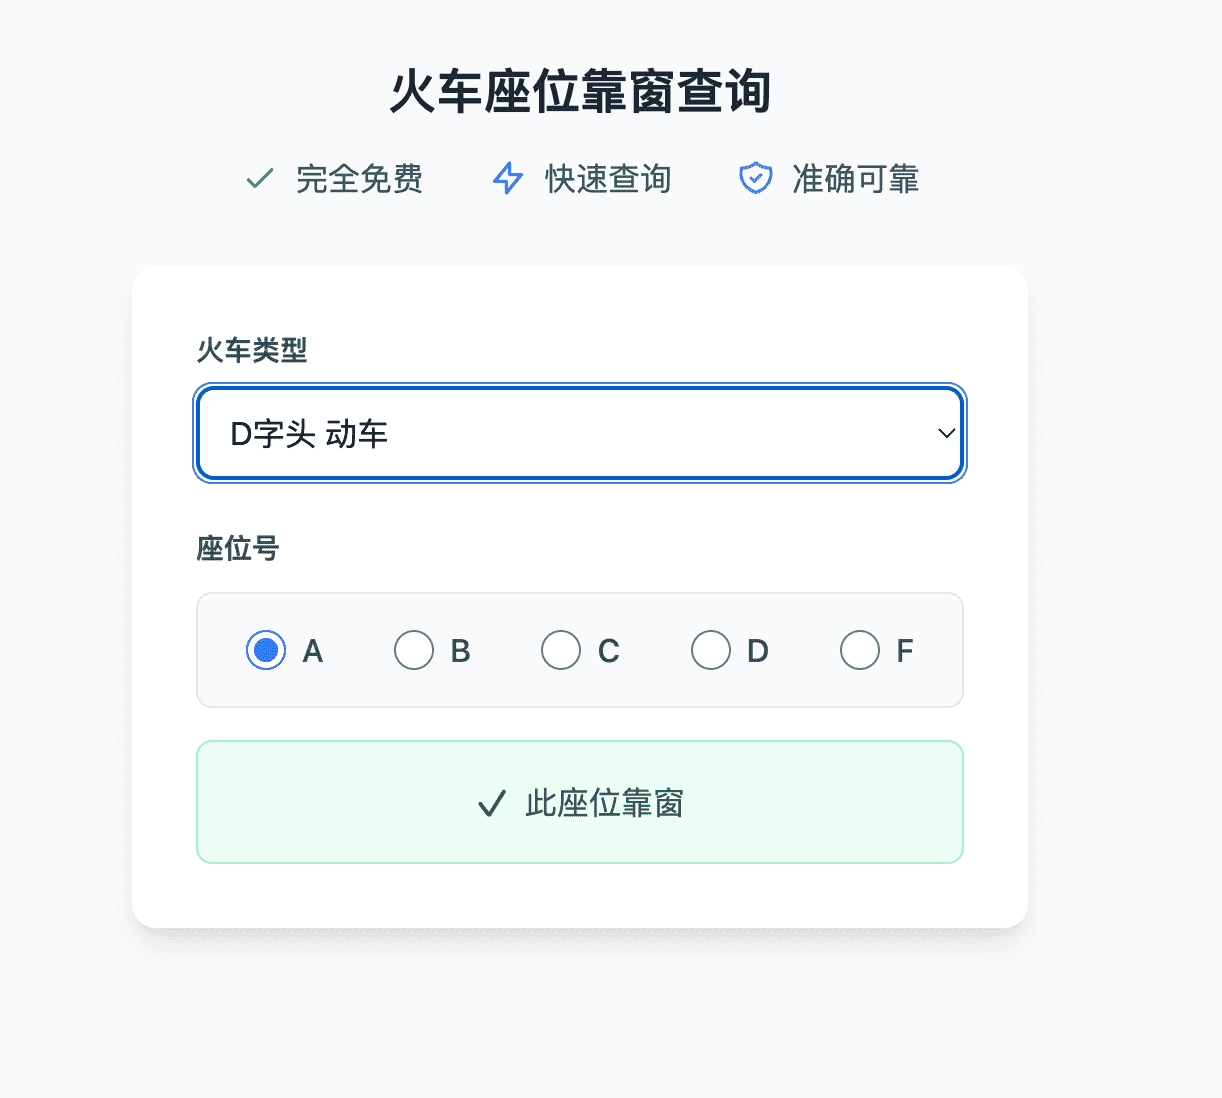Click the 此座位靠窗 result text

tap(604, 803)
